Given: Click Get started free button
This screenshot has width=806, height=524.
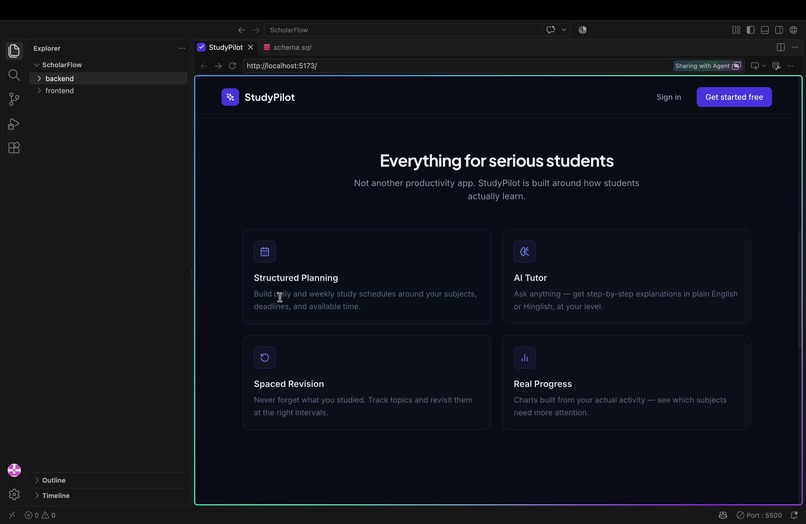Looking at the screenshot, I should click(x=734, y=97).
